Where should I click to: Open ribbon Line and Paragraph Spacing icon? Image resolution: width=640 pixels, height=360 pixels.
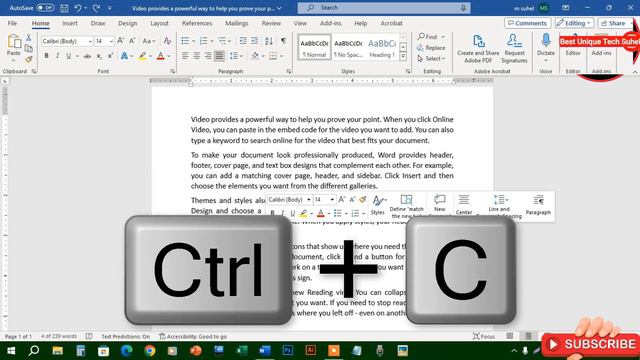coord(234,56)
